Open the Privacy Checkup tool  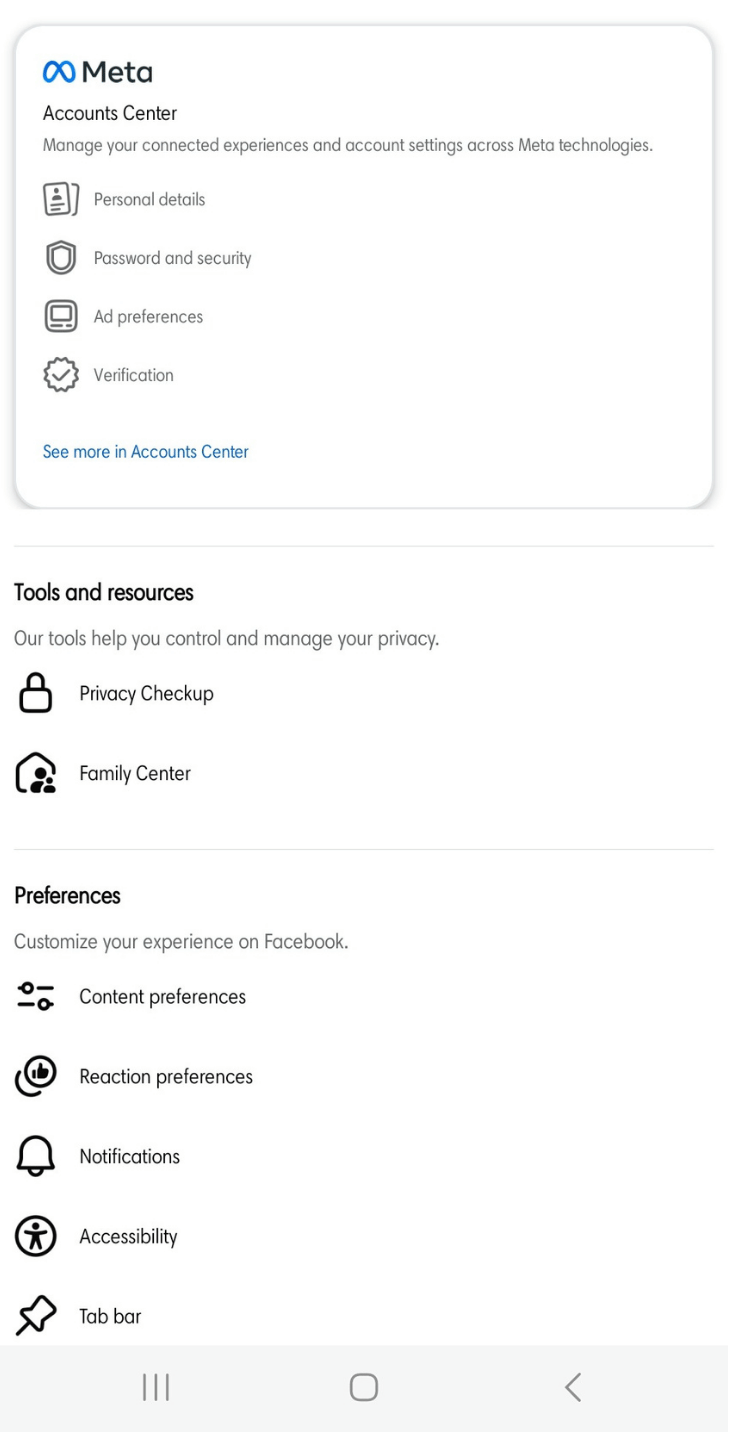point(146,694)
